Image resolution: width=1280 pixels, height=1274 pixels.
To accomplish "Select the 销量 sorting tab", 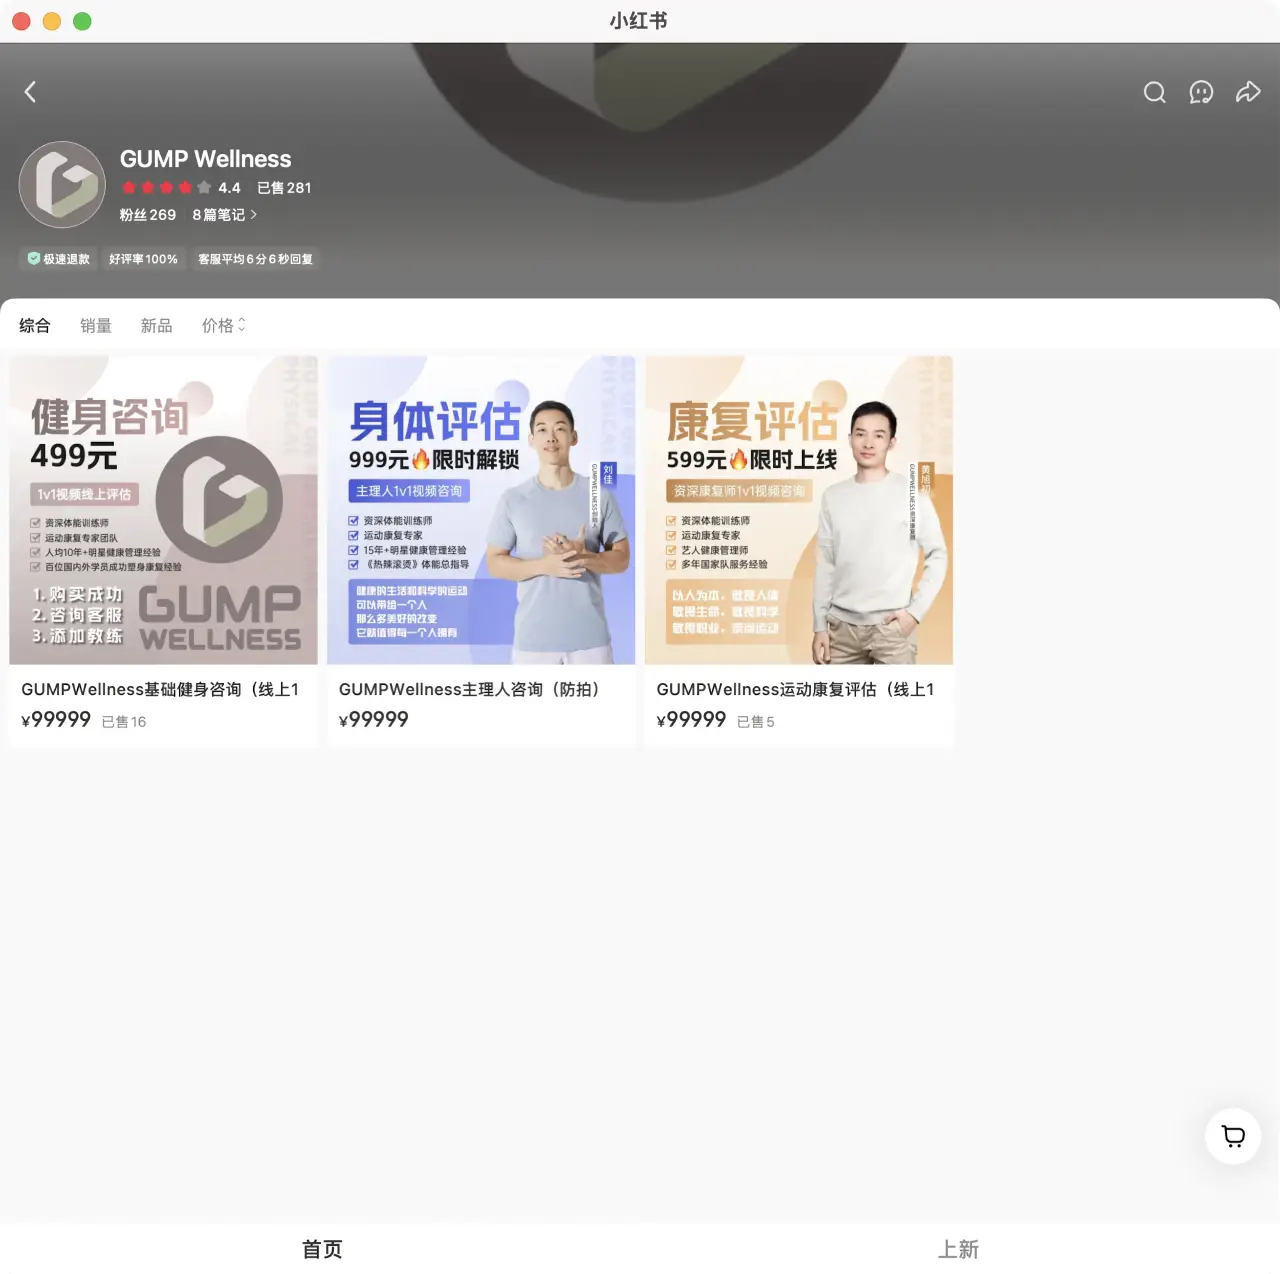I will point(96,326).
